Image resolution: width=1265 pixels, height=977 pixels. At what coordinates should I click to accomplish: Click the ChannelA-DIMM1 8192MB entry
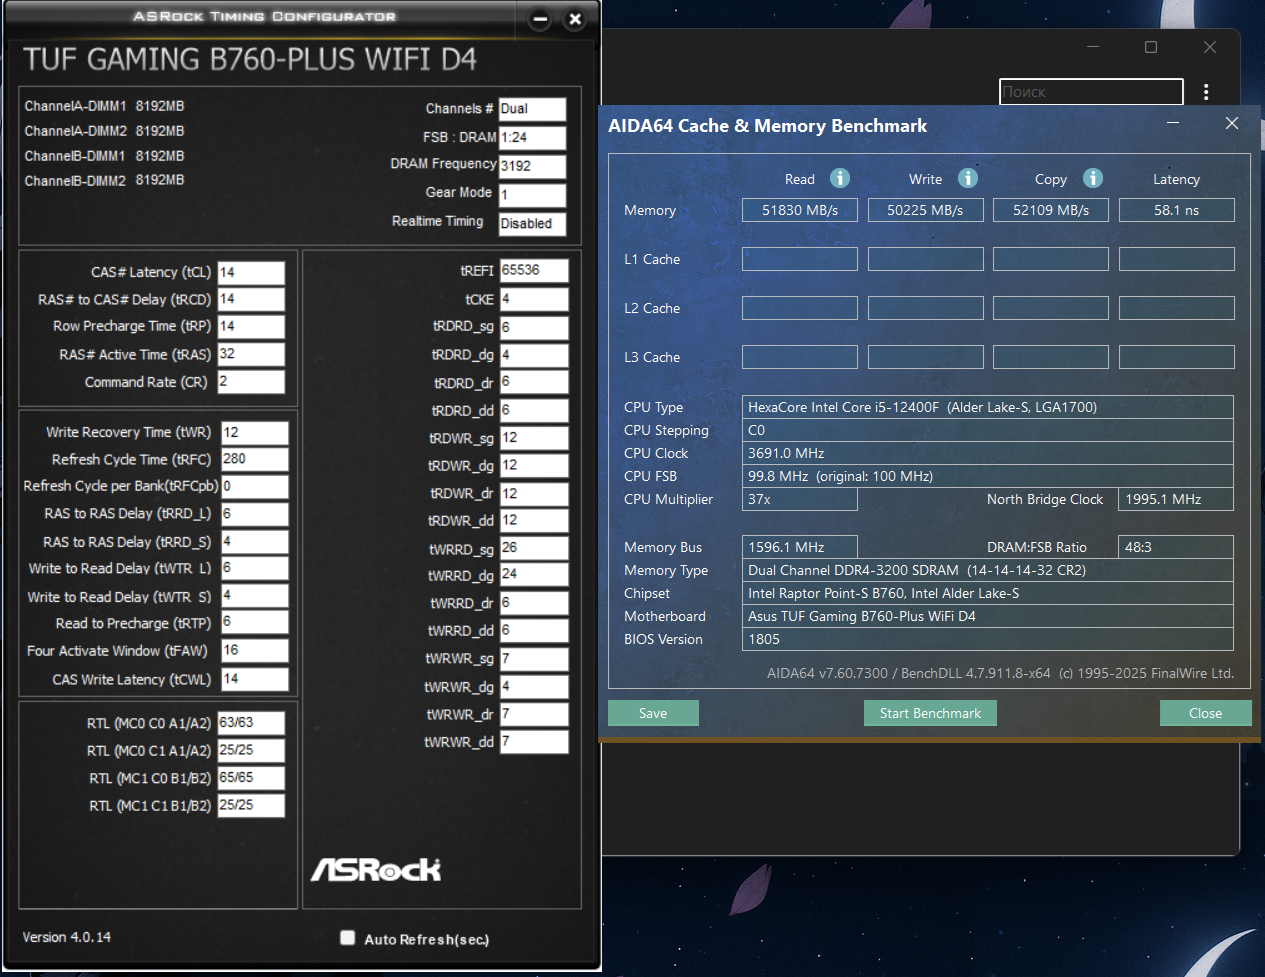click(x=104, y=106)
